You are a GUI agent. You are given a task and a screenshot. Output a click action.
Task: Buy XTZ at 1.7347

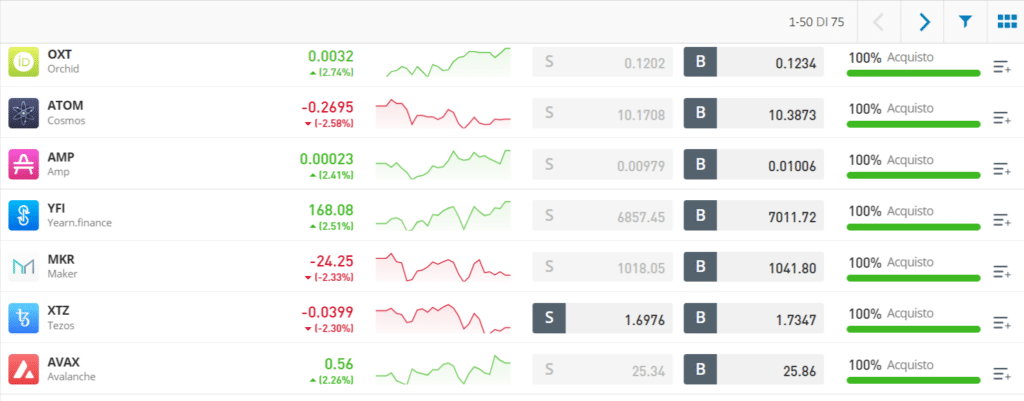point(754,319)
